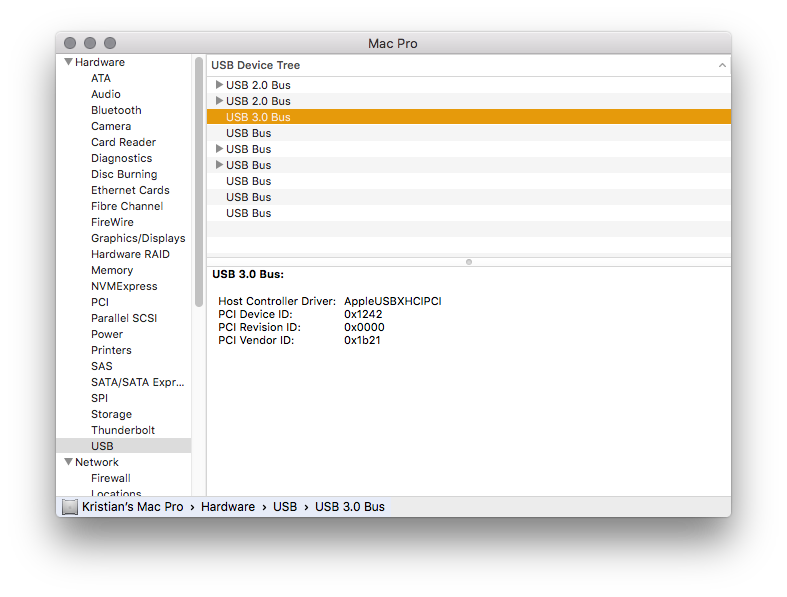Click USB in the path bar
Image resolution: width=787 pixels, height=597 pixels.
tap(285, 507)
